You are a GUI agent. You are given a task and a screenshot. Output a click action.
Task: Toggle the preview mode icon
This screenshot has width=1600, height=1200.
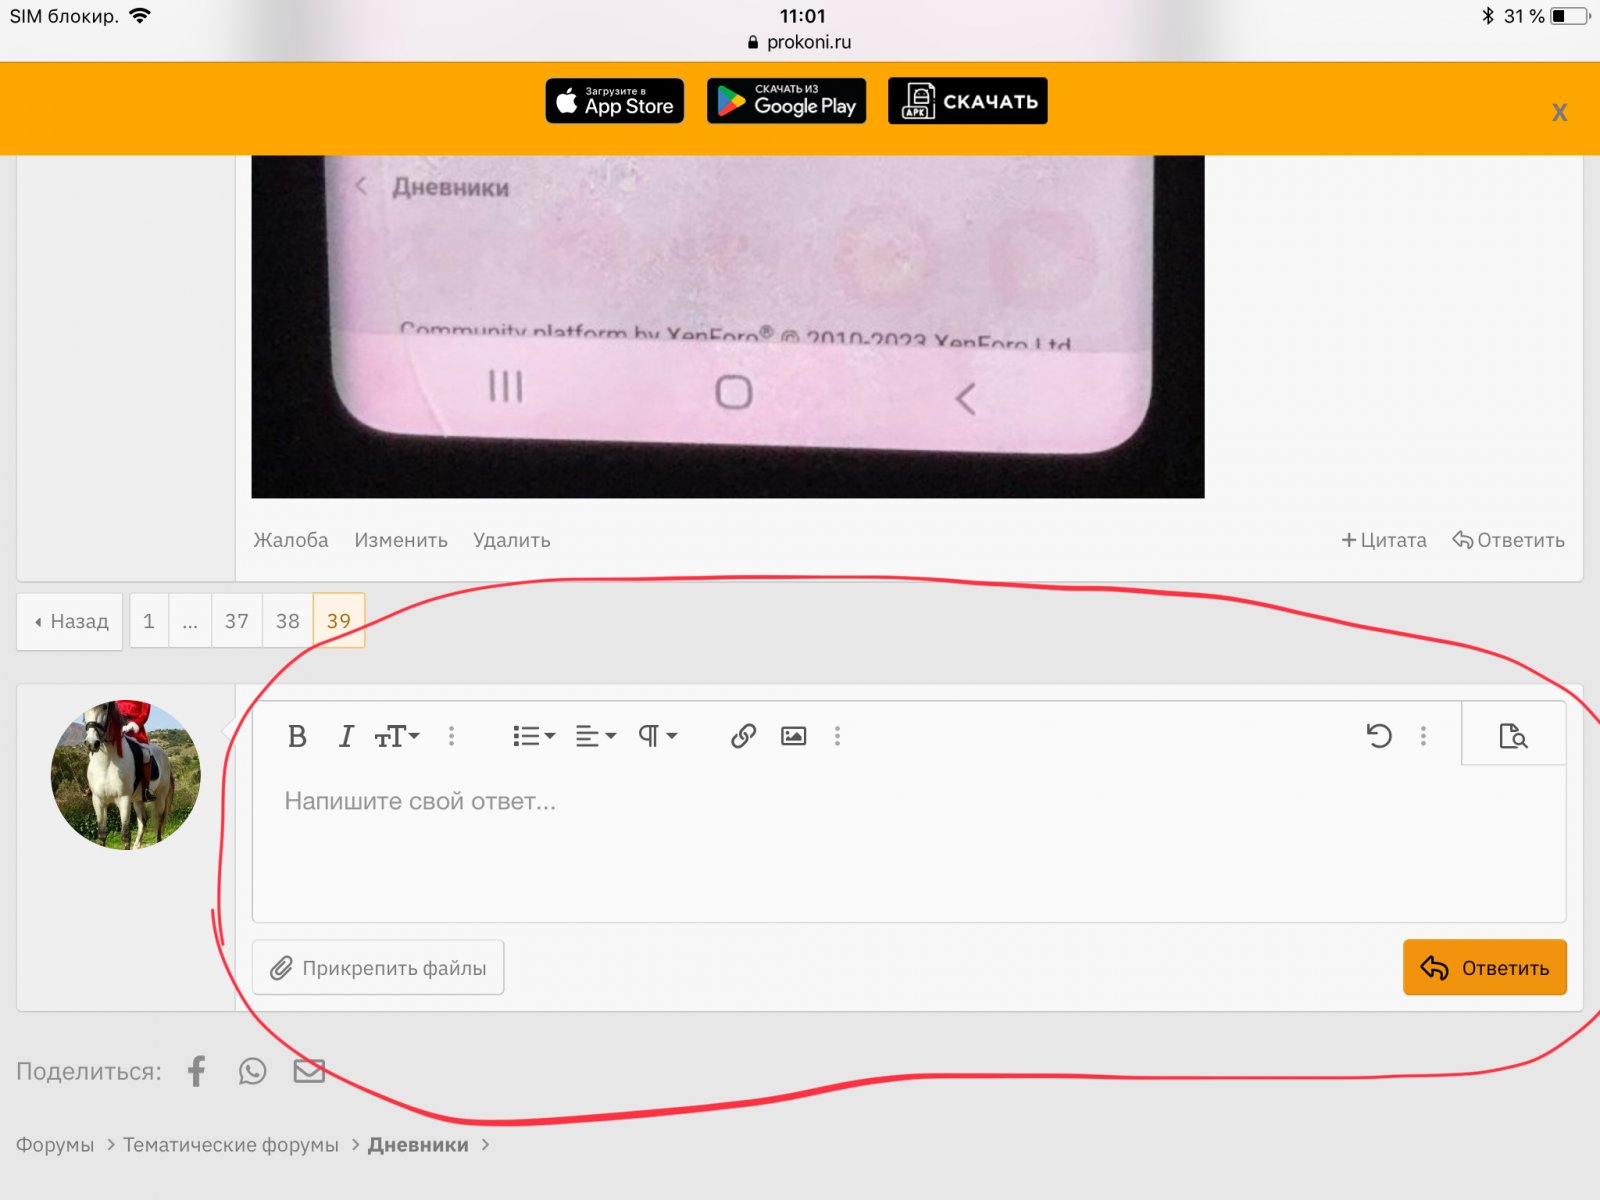point(1513,737)
